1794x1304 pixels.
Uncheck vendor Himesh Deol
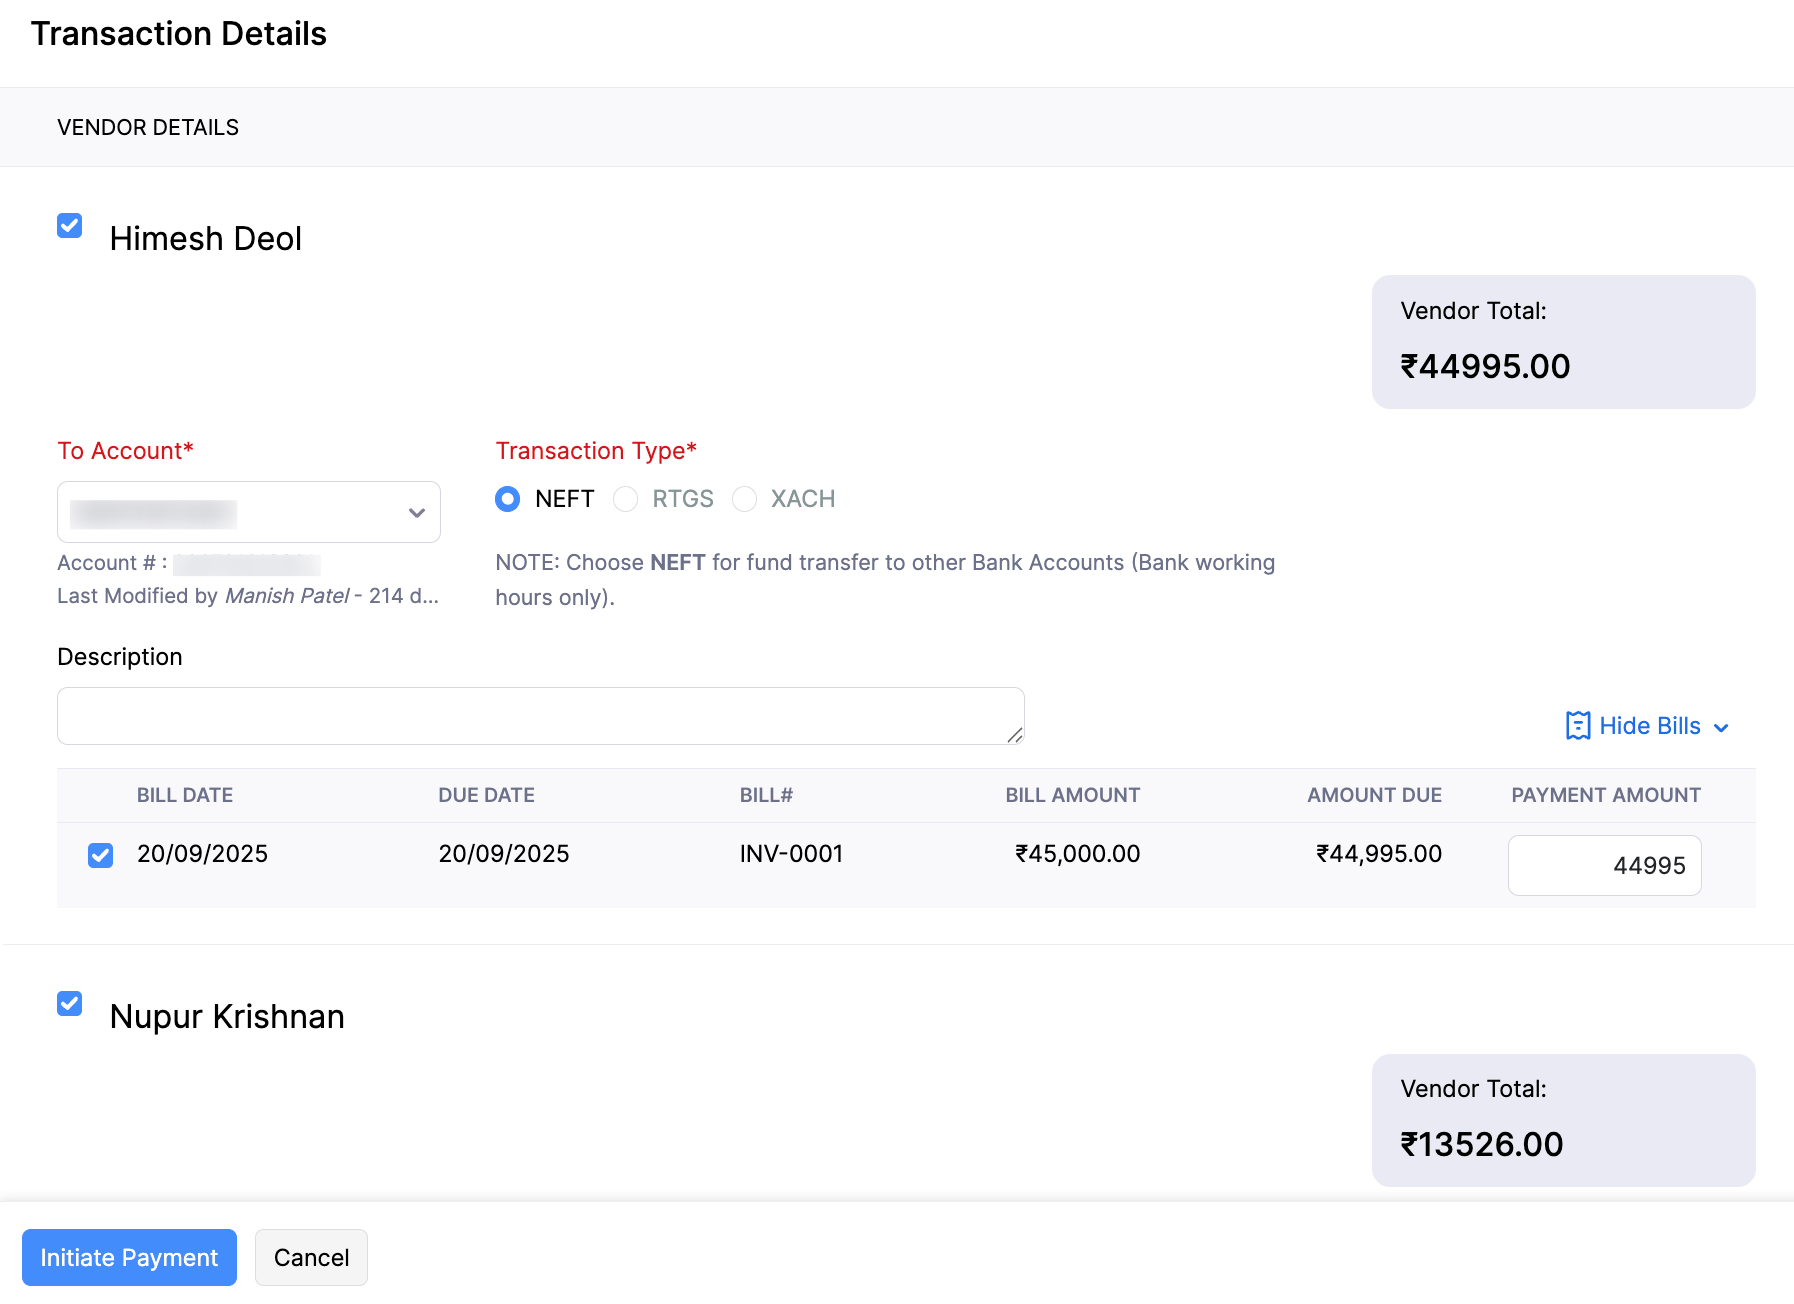point(69,226)
